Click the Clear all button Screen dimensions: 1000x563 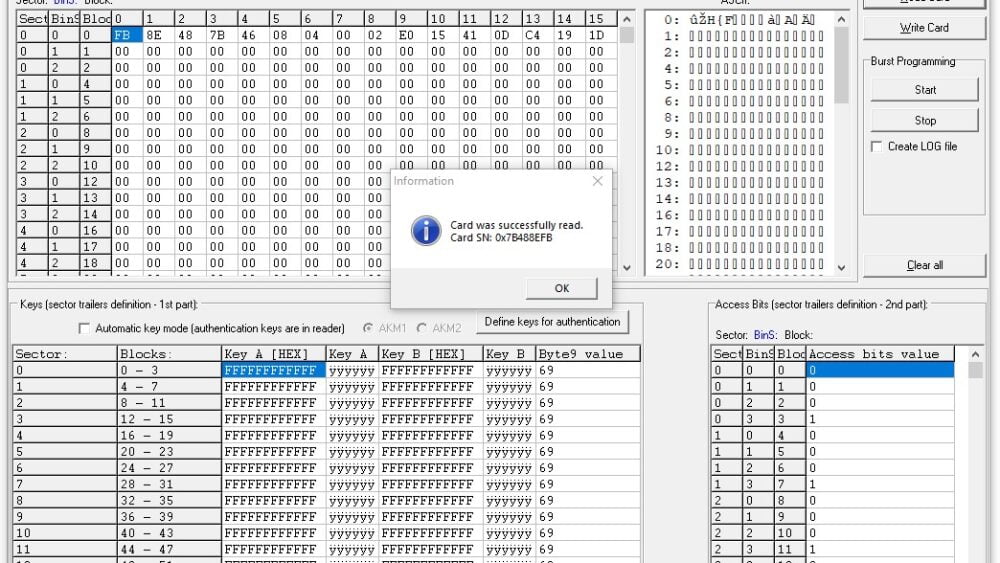[x=923, y=265]
